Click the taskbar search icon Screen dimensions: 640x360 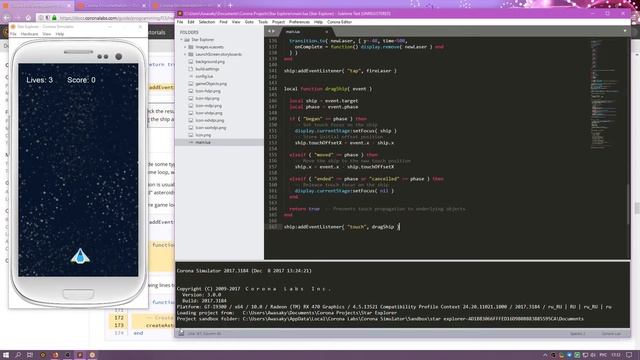point(18,355)
